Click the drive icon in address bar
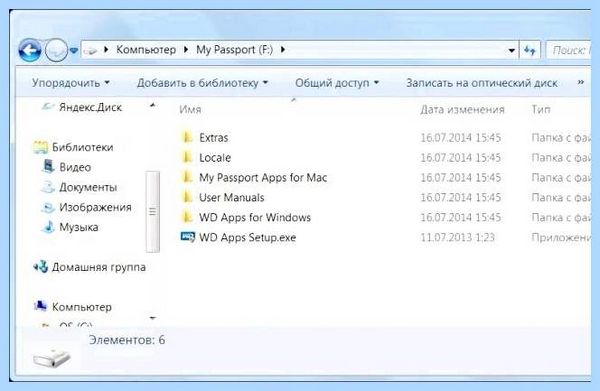The width and height of the screenshot is (600, 391). (90, 50)
